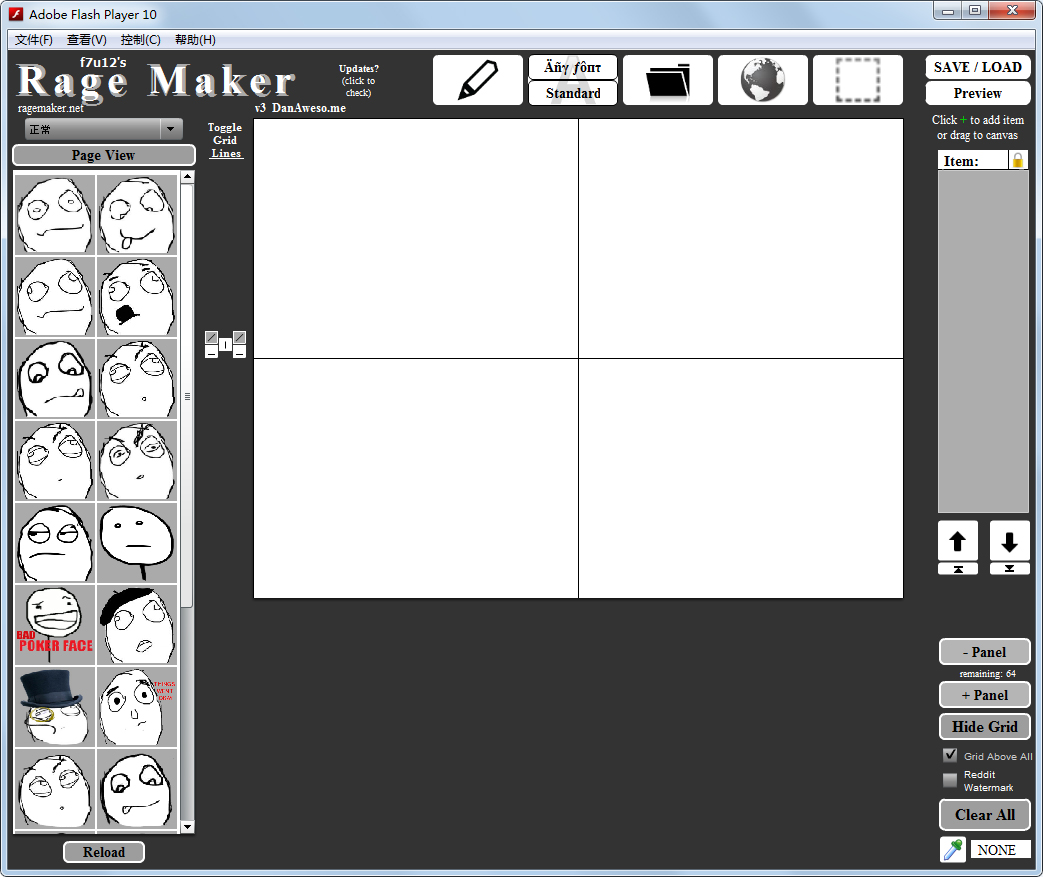Expand the face category dropdown

point(171,129)
